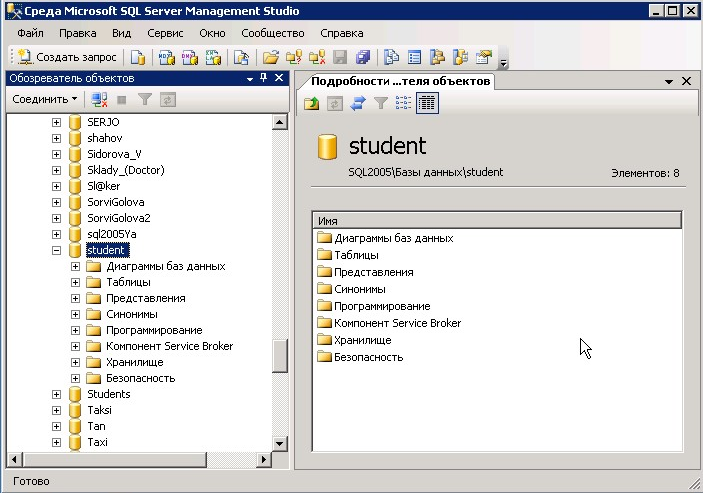The image size is (703, 493).
Task: Expand the SERJO database node
Action: tap(56, 122)
